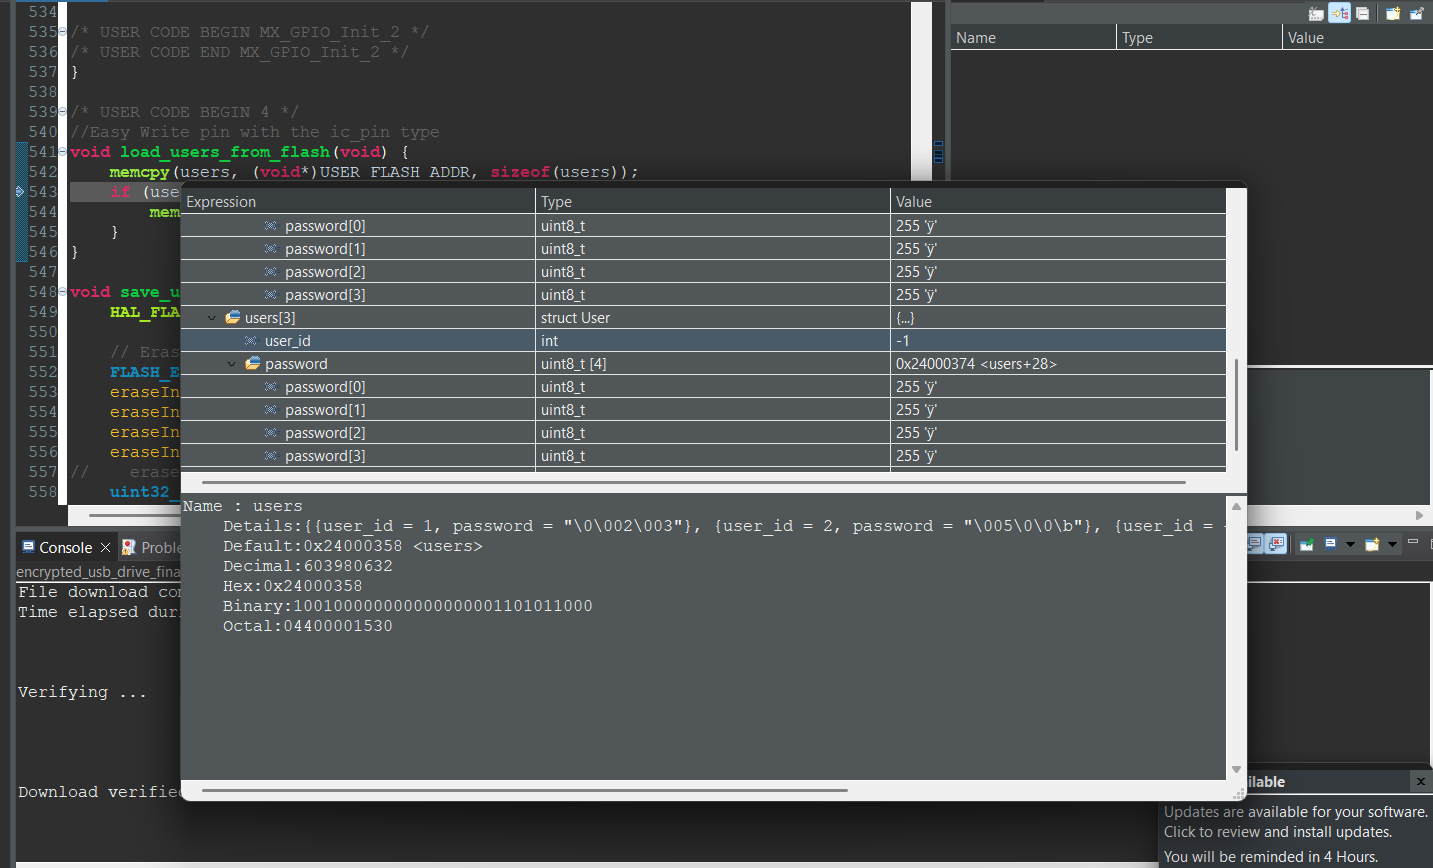Click the Display Selected Console monitor icon

point(1331,544)
